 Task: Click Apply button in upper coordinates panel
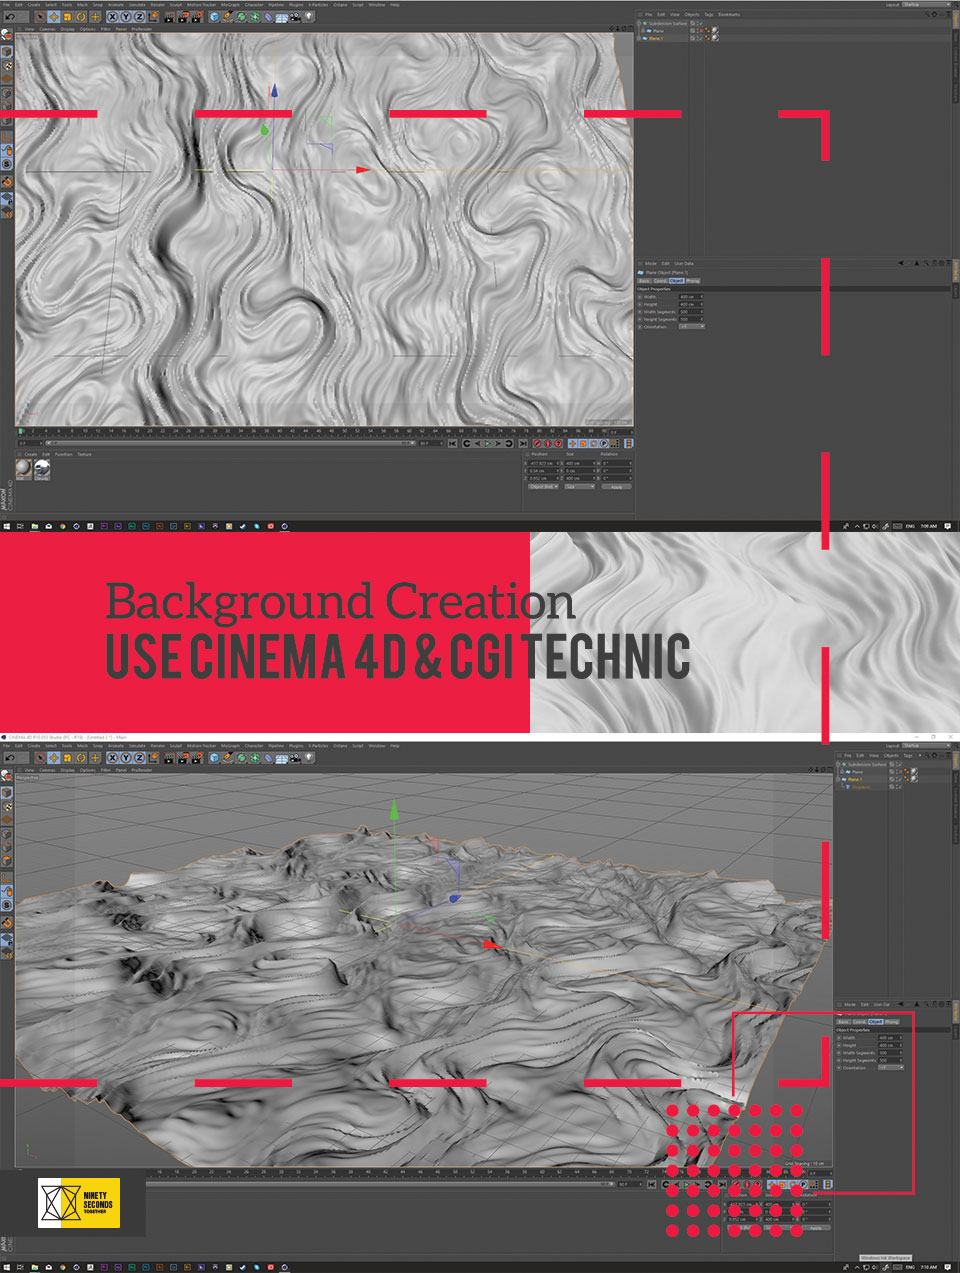(x=616, y=486)
